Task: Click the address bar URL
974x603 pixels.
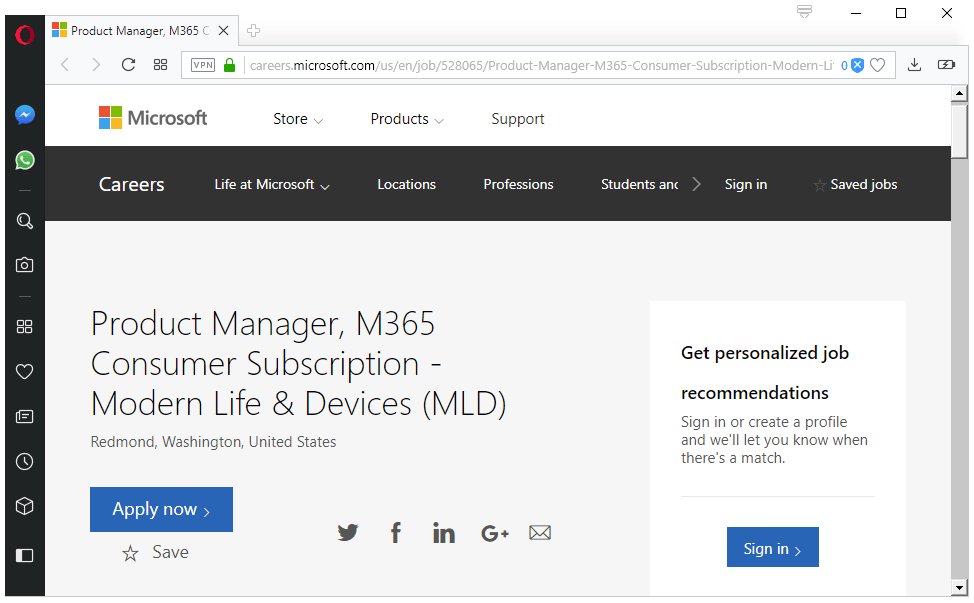Action: pyautogui.click(x=541, y=65)
